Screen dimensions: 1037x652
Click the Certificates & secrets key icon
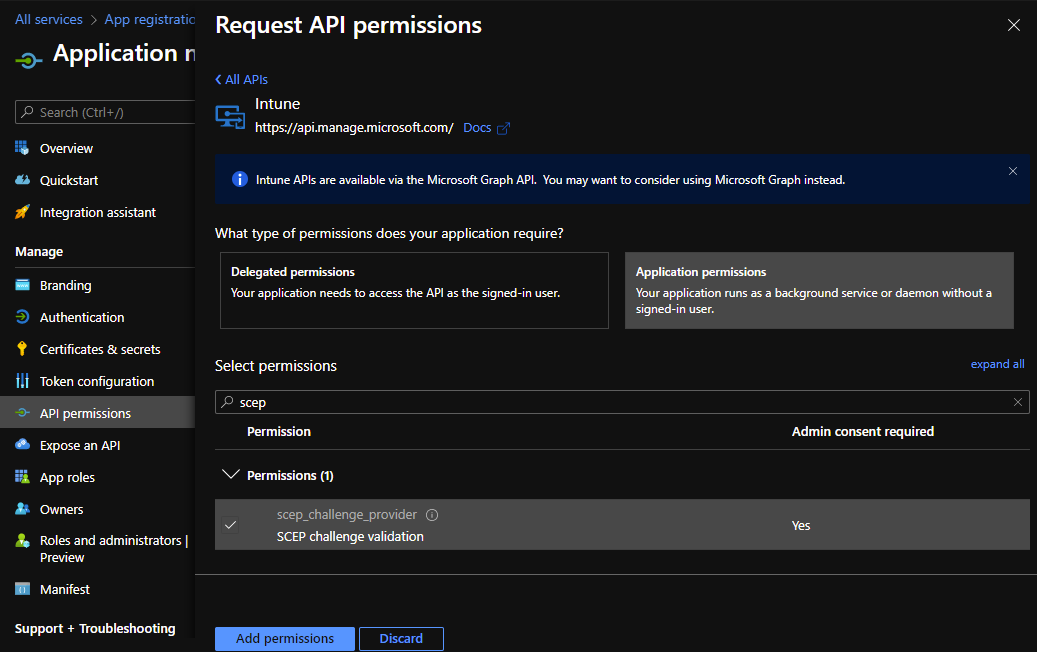pyautogui.click(x=22, y=349)
